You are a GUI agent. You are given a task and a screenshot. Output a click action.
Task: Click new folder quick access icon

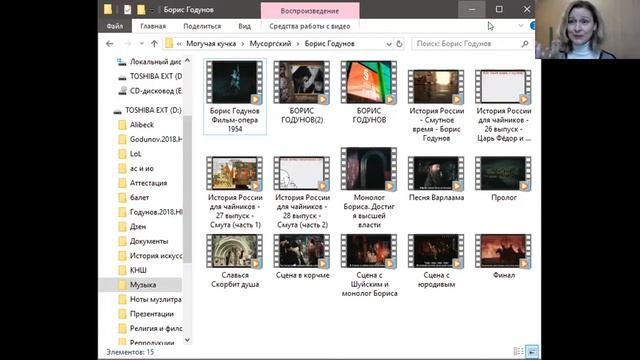click(141, 9)
